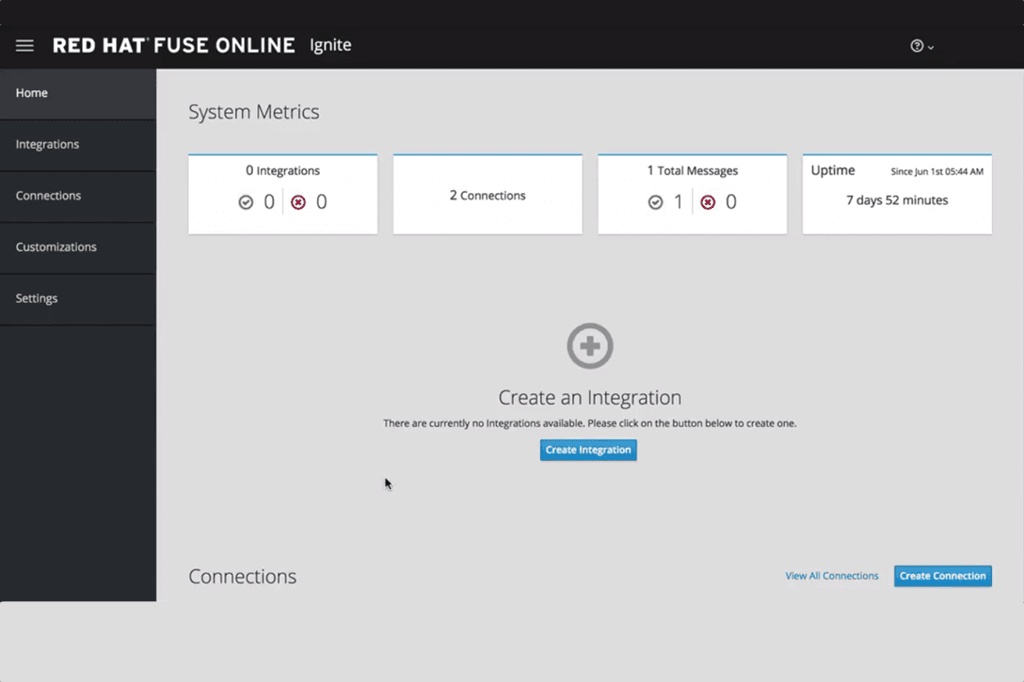Click the no Integrations available message
This screenshot has height=682, width=1024.
[590, 423]
